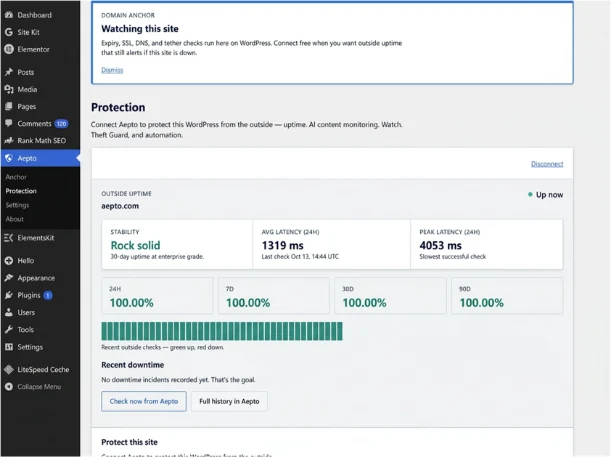Click the 30D uptime card
Image resolution: width=612 pixels, height=457 pixels.
point(390,296)
